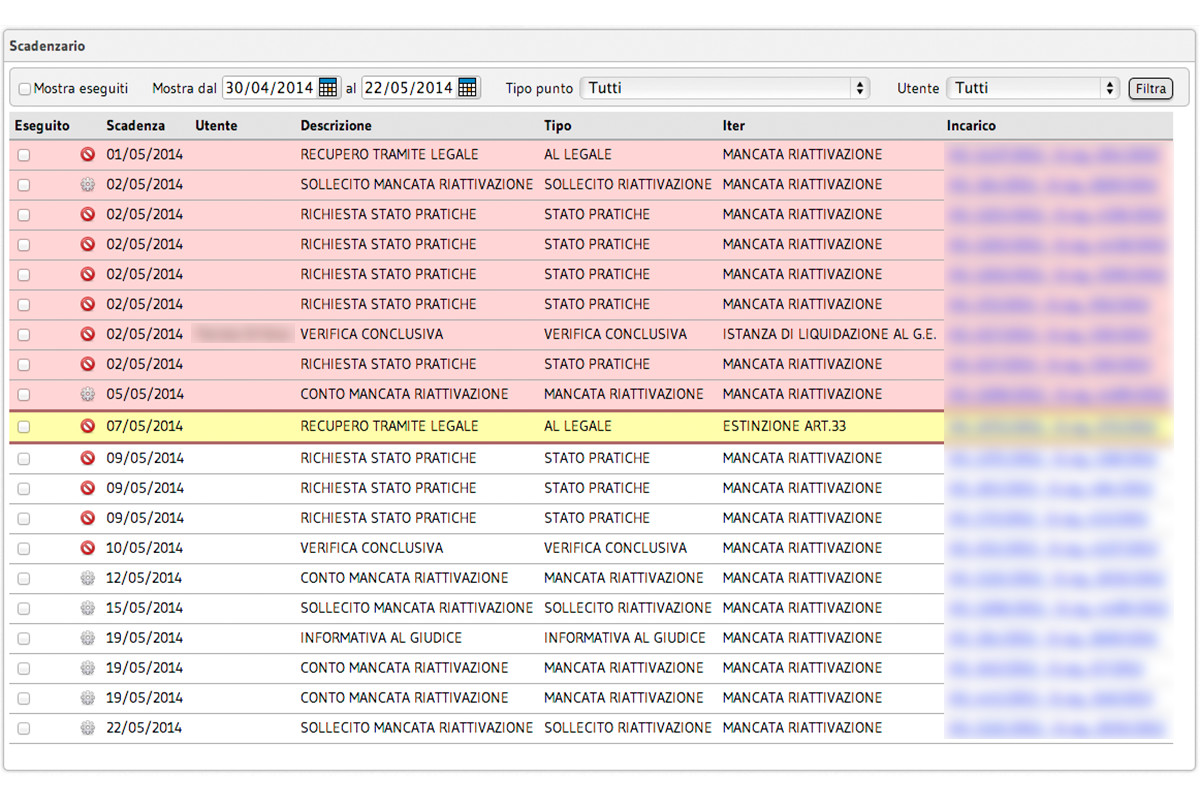
Task: Click the Tipo column header
Action: tap(558, 126)
